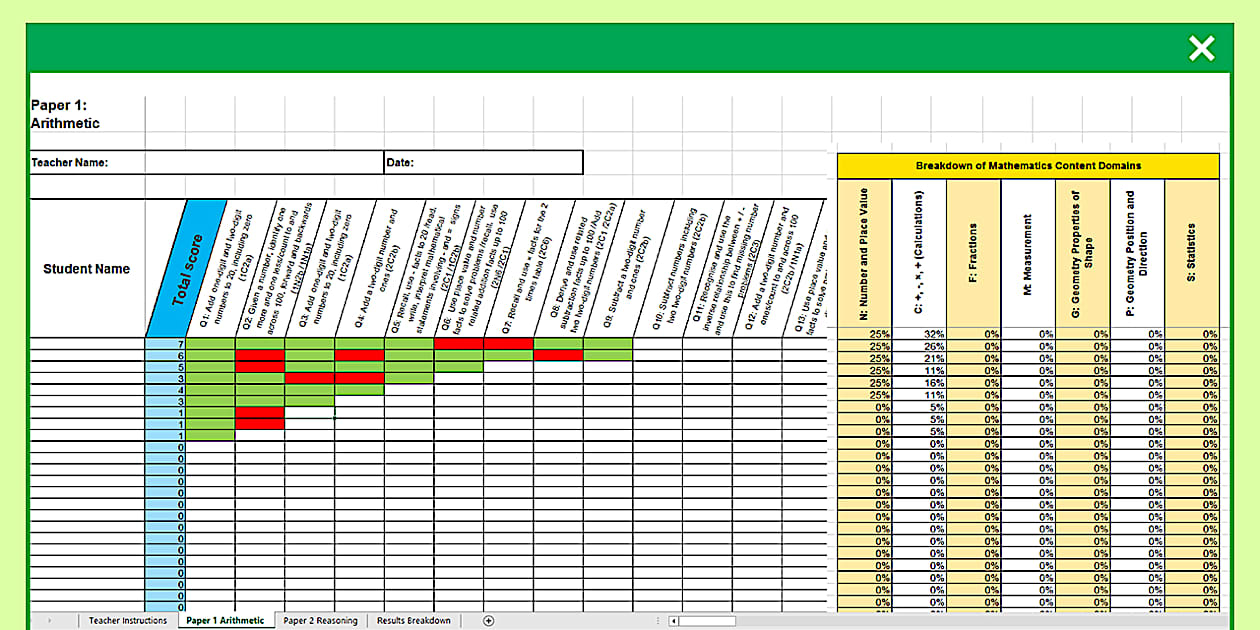Click the horizontal scrollbar left arrow
Image resolution: width=1260 pixels, height=630 pixels.
click(674, 621)
